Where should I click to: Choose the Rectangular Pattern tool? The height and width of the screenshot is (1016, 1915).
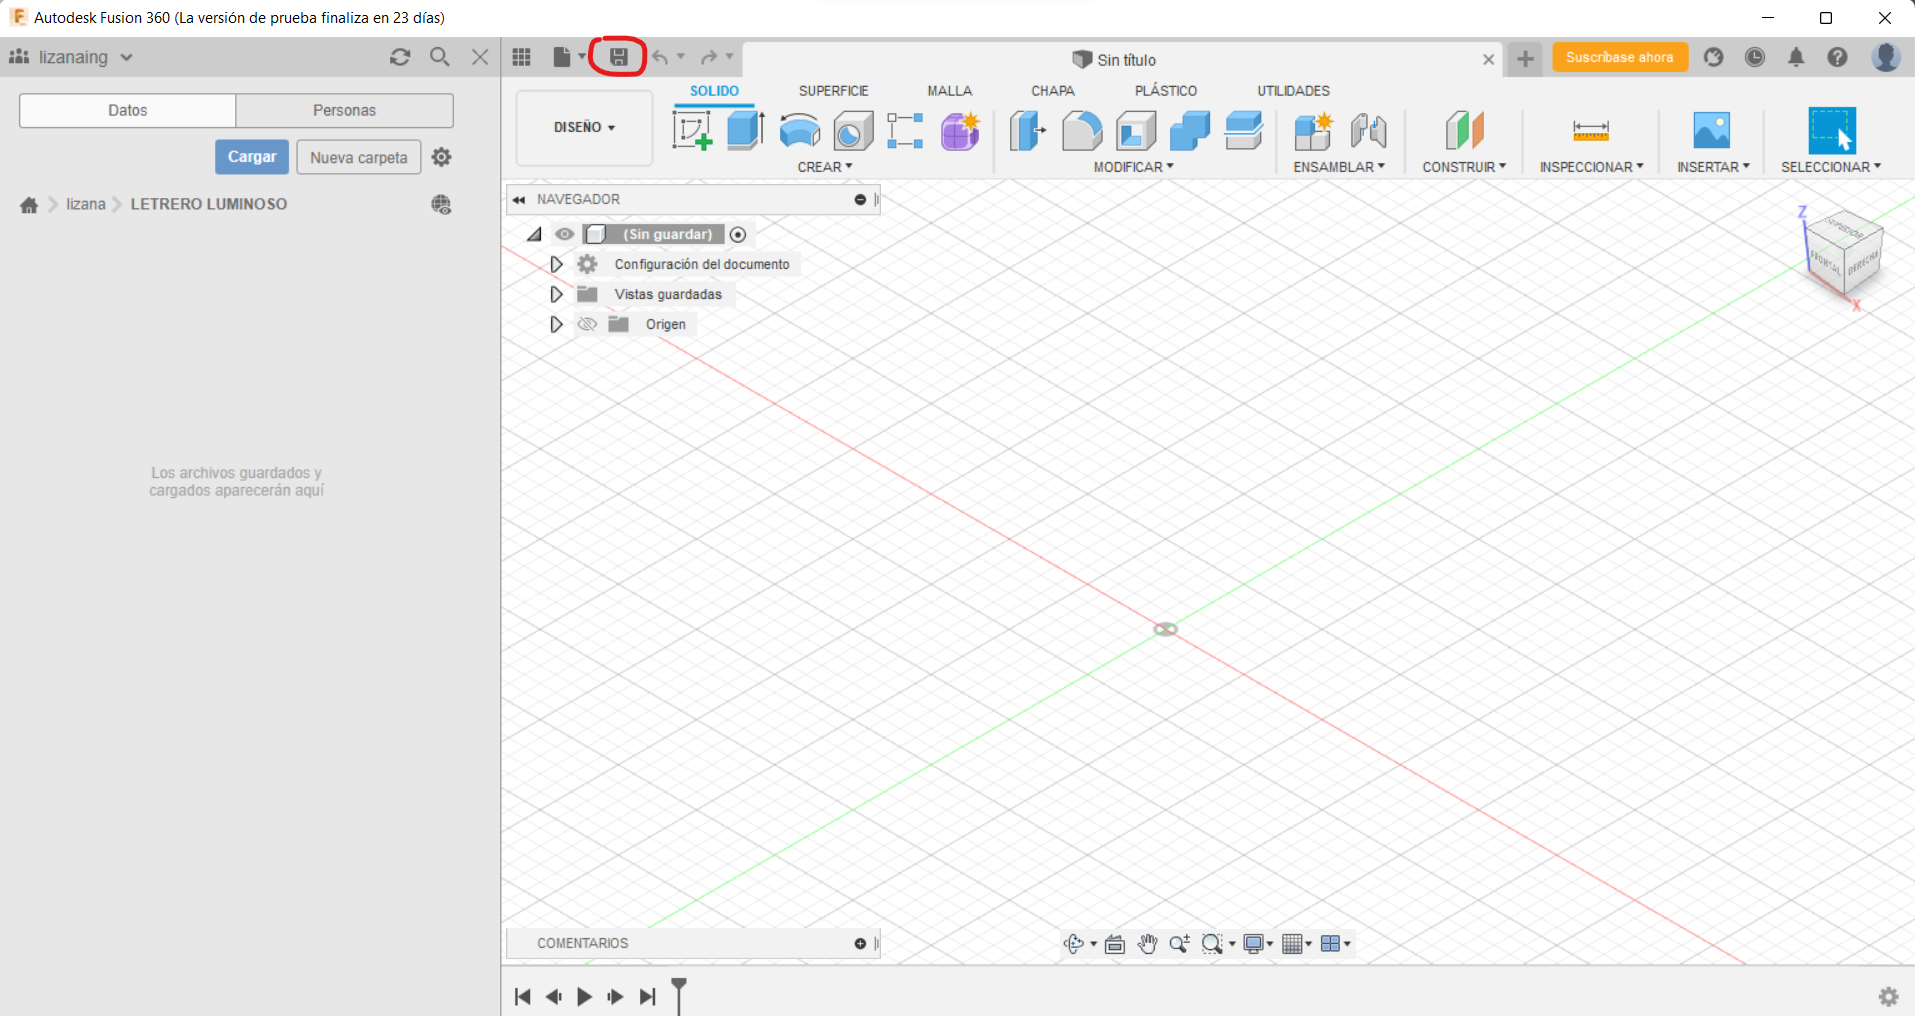point(905,131)
